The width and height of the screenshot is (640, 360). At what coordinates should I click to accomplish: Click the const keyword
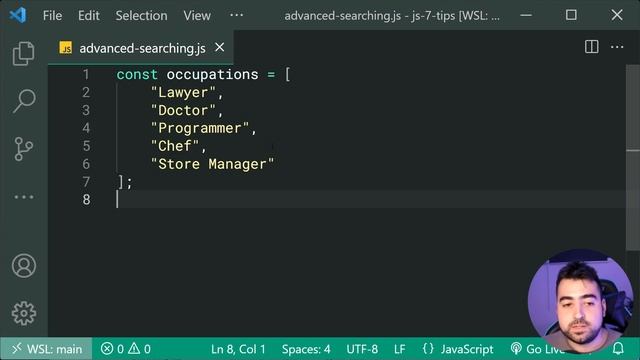[137, 74]
